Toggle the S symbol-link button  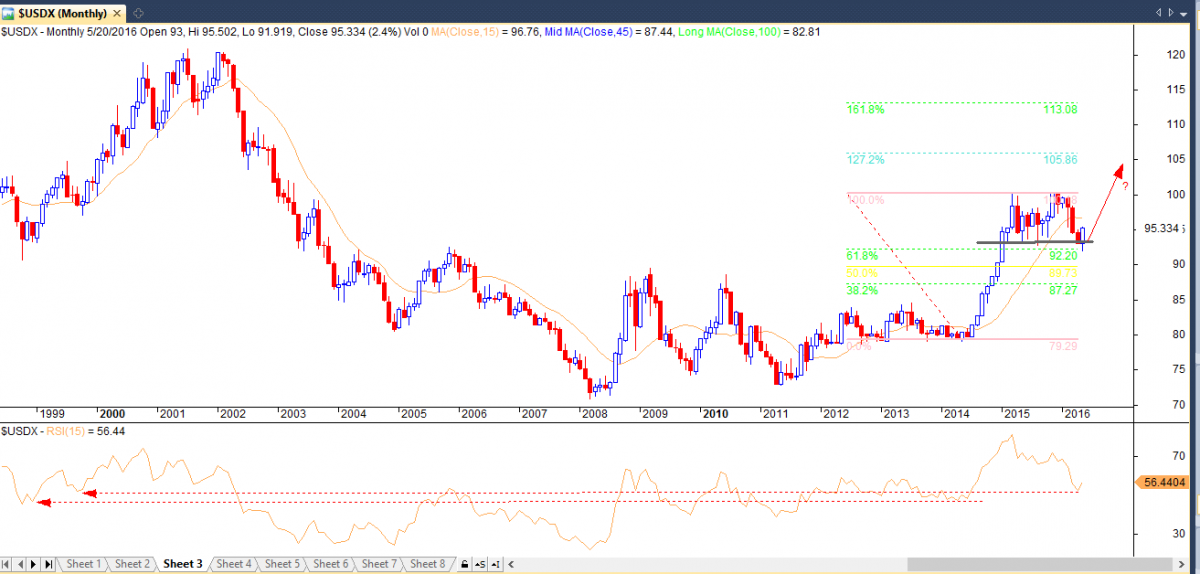pos(481,565)
